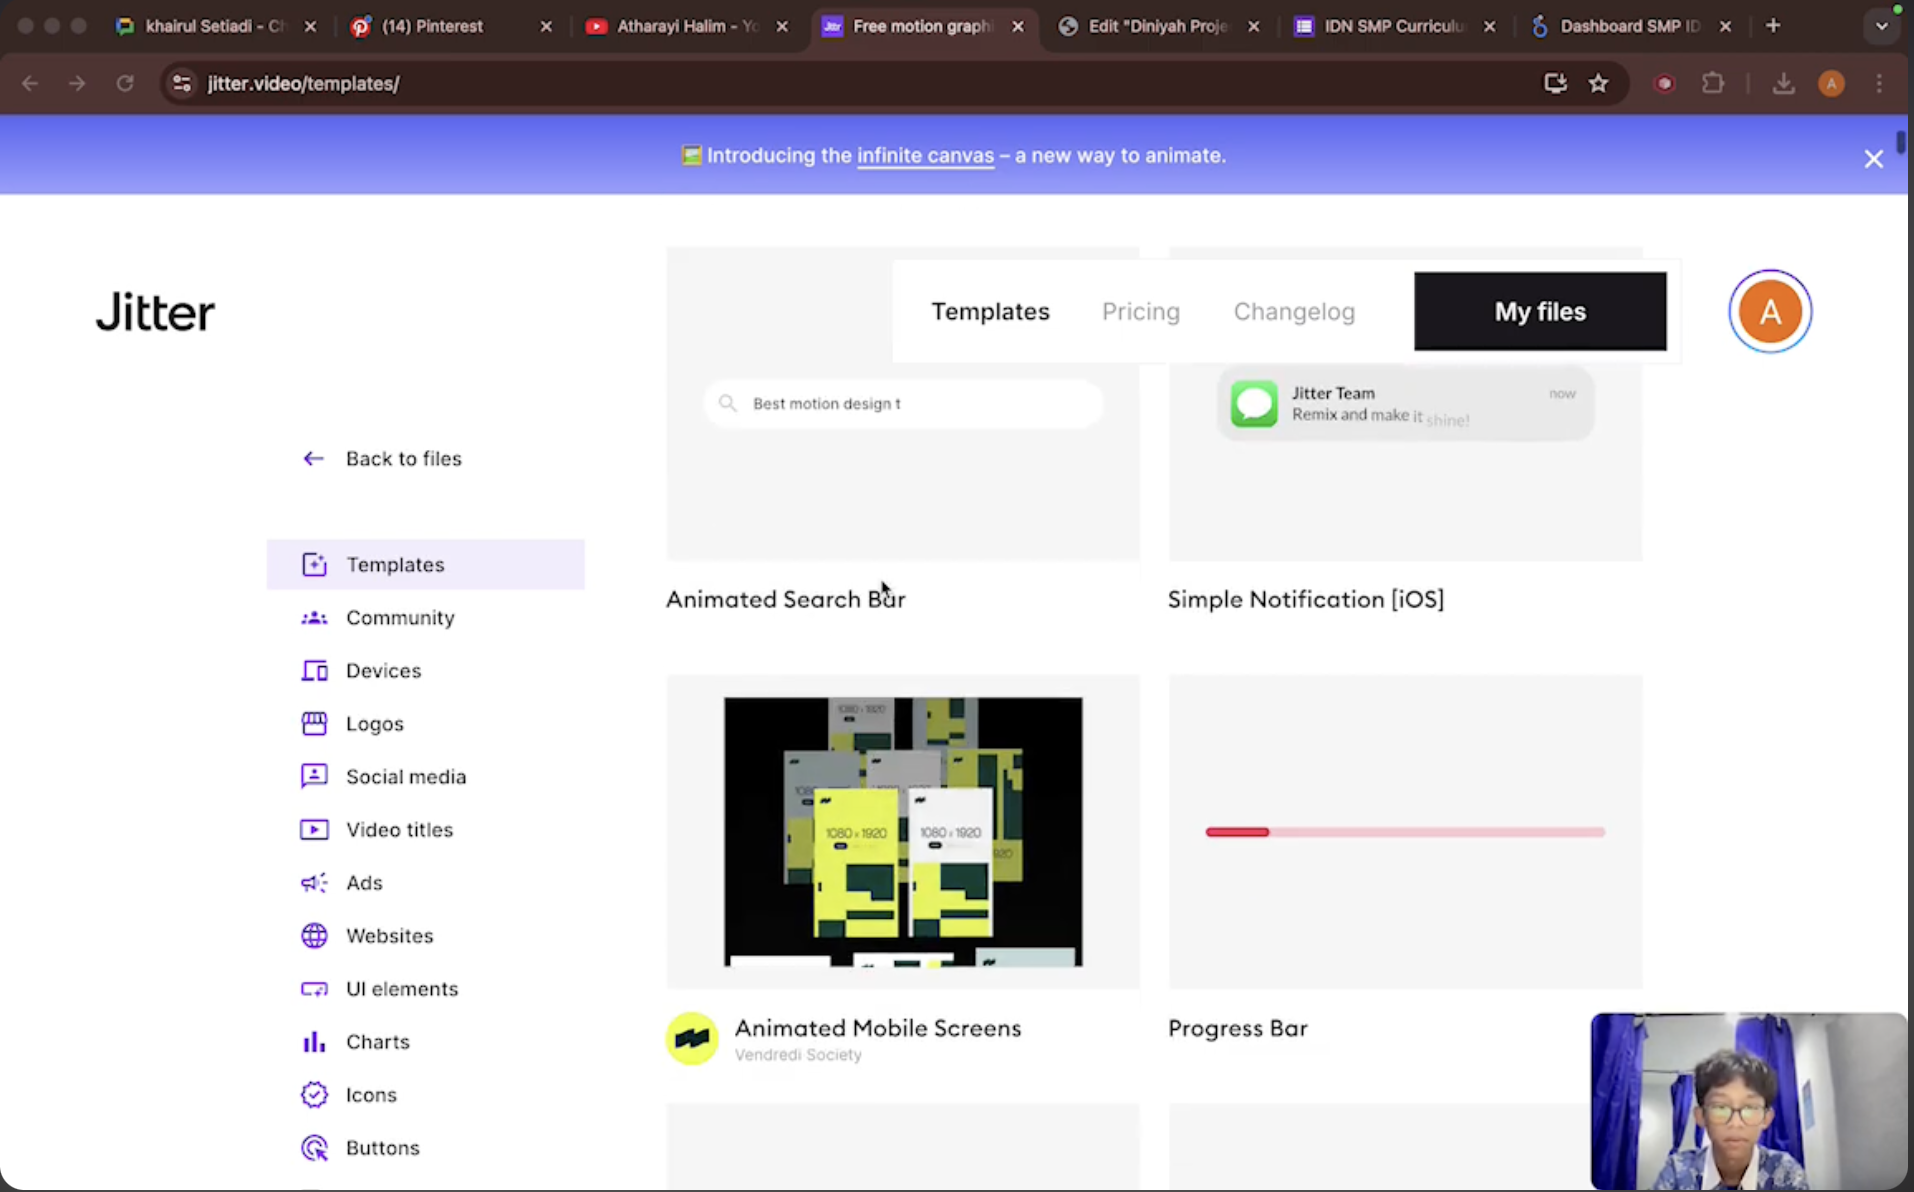Switch to the Dashboard SMP tab

1630,26
